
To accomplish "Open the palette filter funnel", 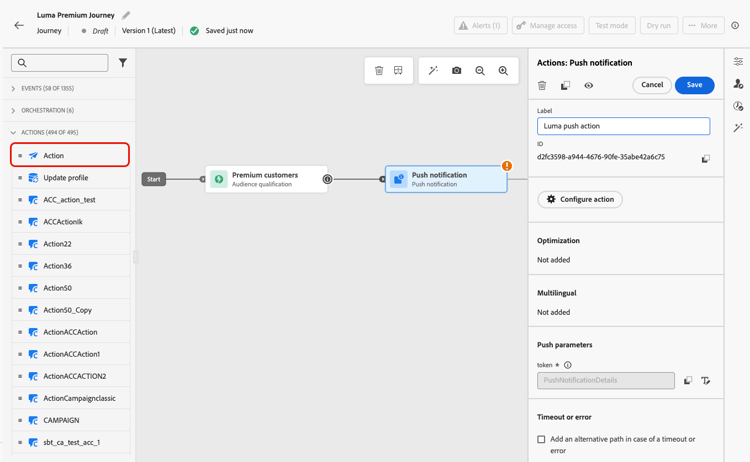I will point(123,63).
